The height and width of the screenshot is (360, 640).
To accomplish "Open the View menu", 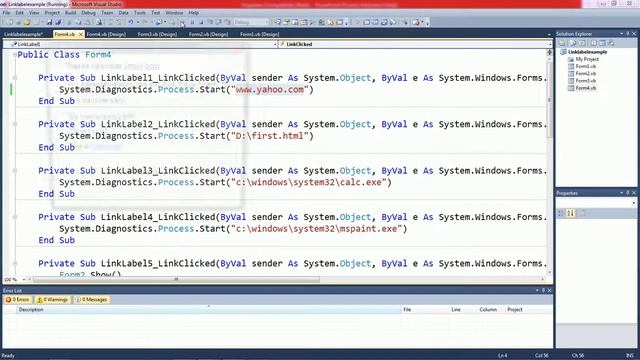I will [x=34, y=13].
